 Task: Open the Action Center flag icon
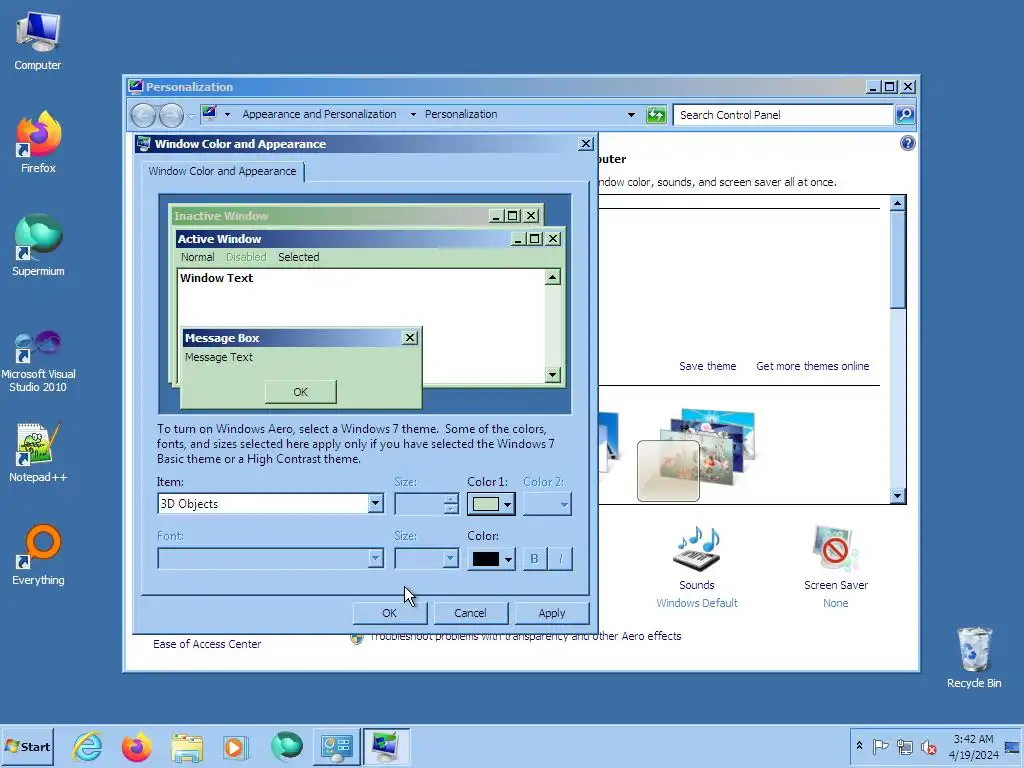(880, 746)
